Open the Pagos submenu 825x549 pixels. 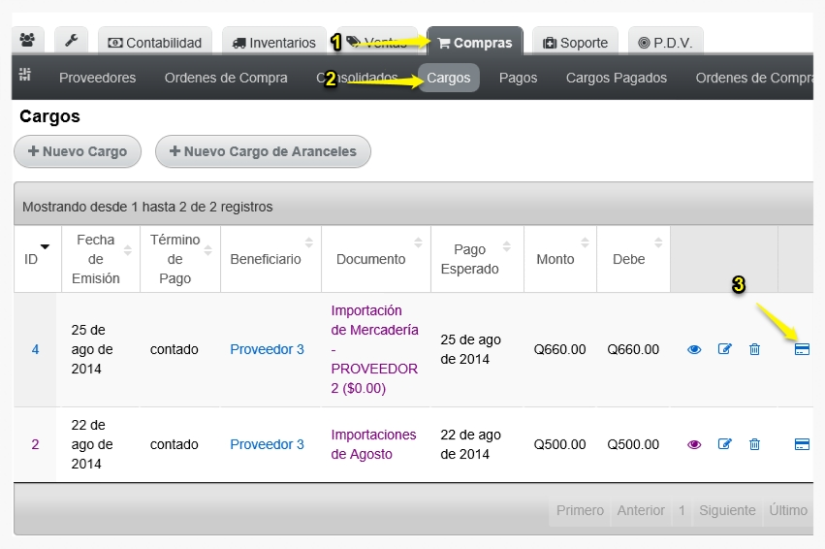tap(518, 78)
